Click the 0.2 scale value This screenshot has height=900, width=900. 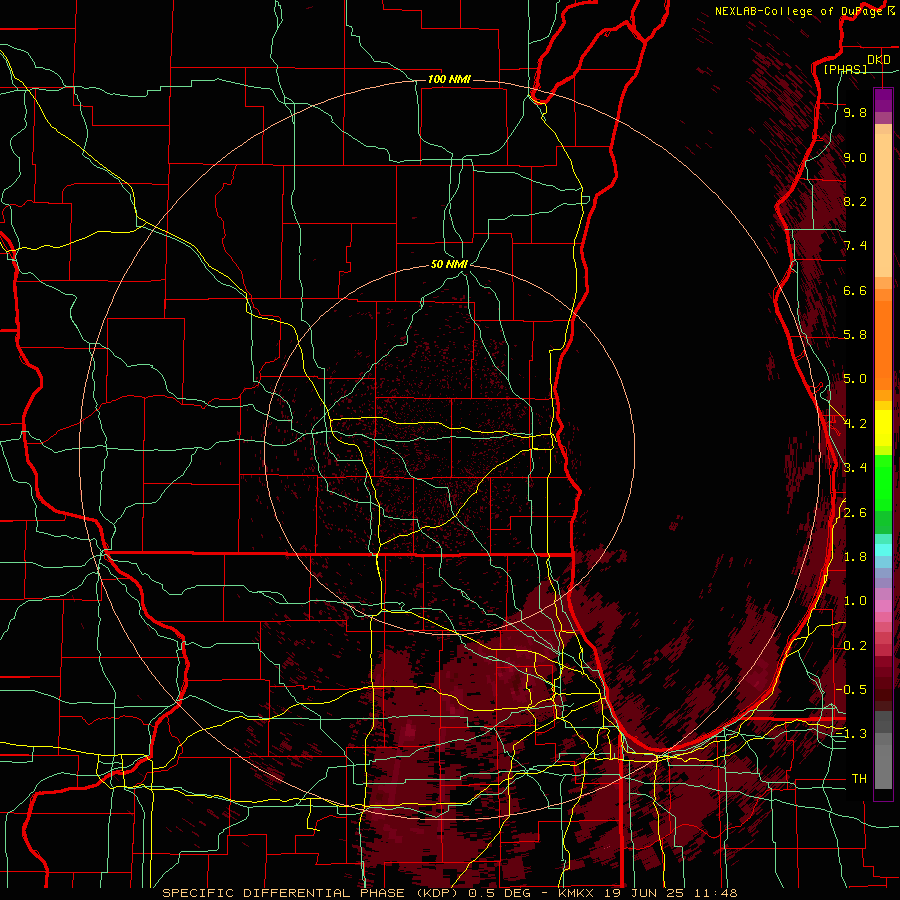point(855,646)
